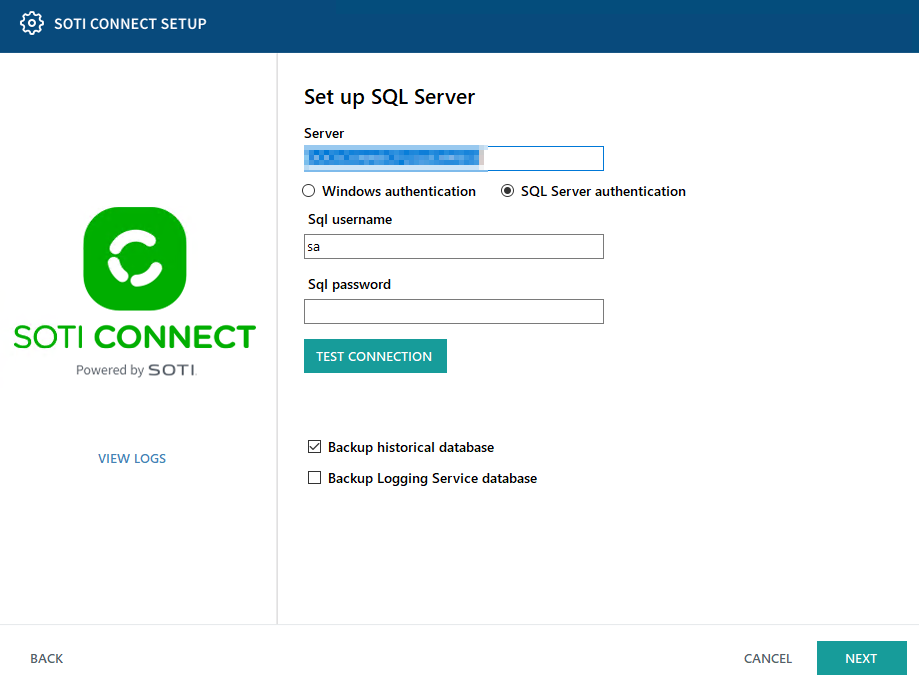Click the Set up SQL Server heading
Viewport: 919px width, 679px height.
[x=389, y=97]
